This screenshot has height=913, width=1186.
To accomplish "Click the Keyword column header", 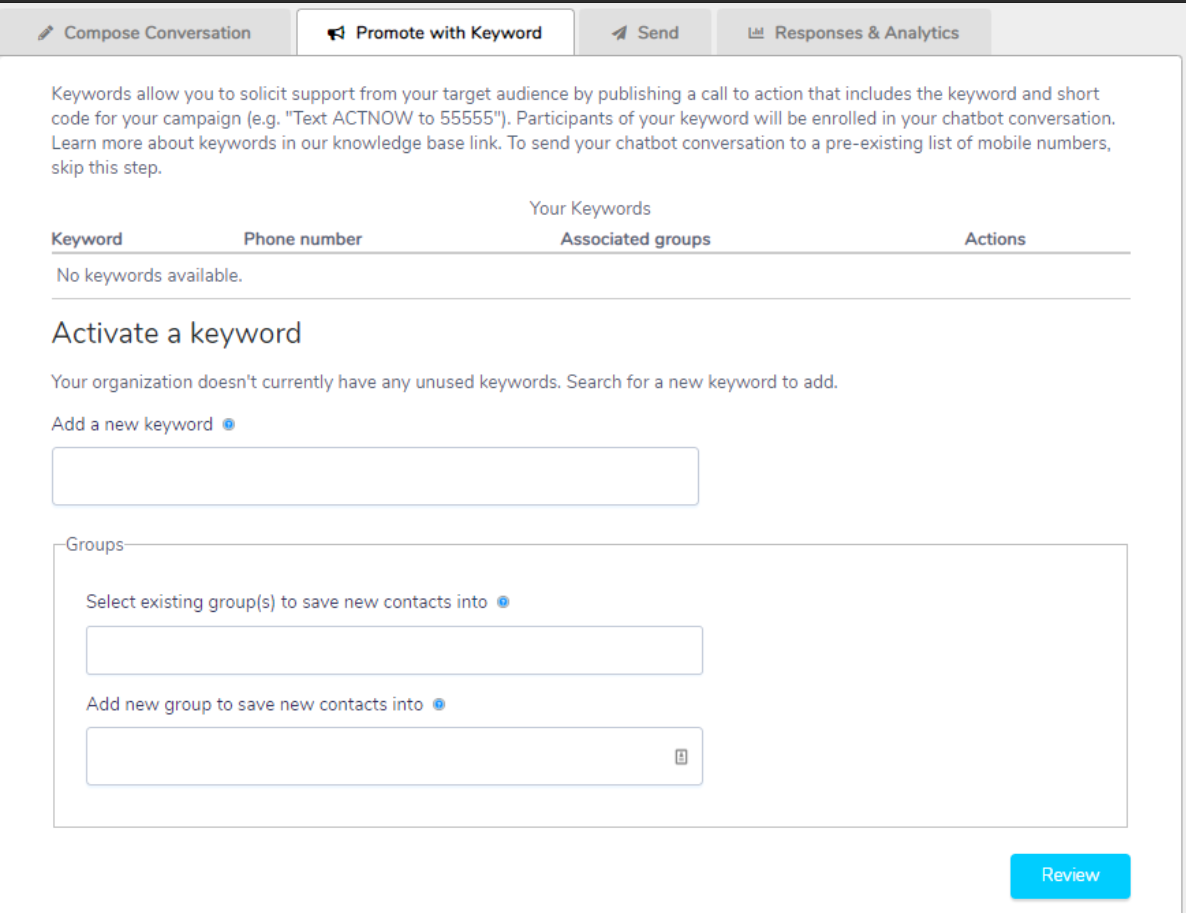I will [87, 239].
